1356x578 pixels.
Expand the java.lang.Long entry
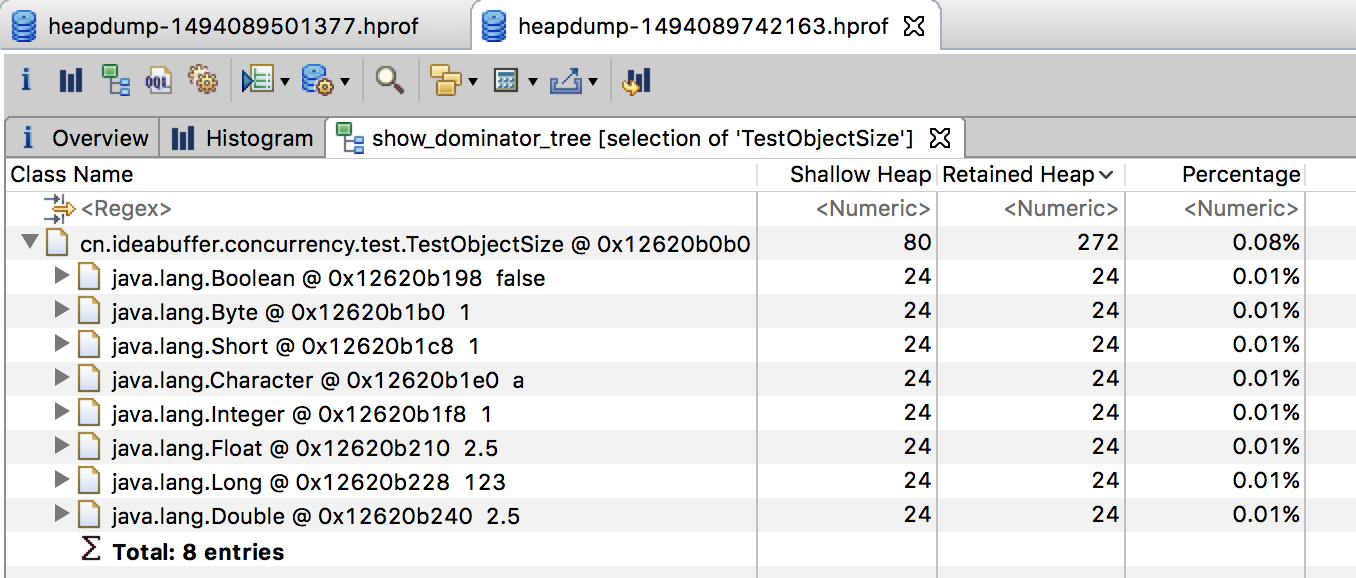coord(62,481)
